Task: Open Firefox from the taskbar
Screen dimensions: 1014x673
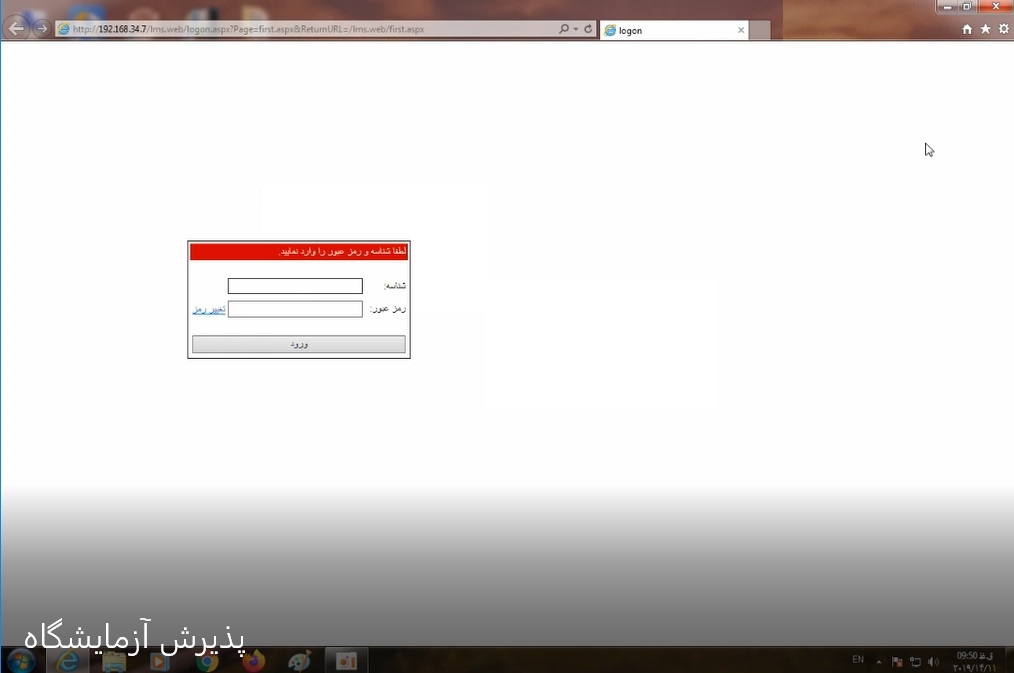Action: click(253, 660)
